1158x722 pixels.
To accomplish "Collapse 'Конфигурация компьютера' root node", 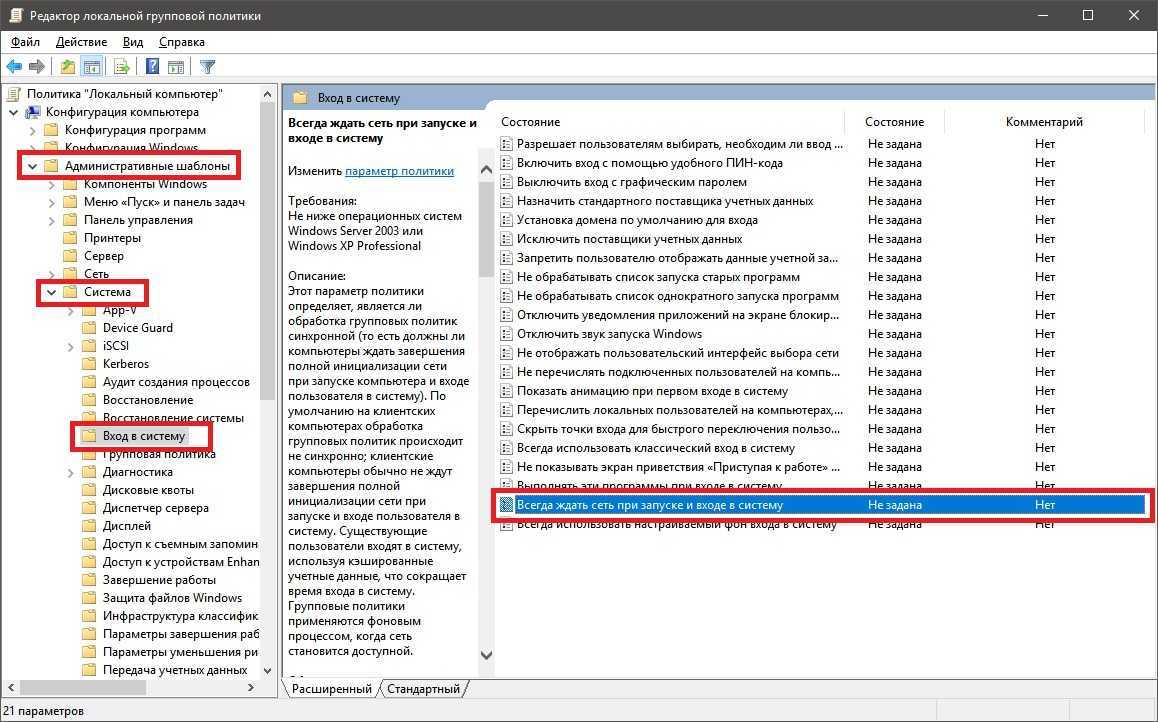I will pyautogui.click(x=13, y=112).
